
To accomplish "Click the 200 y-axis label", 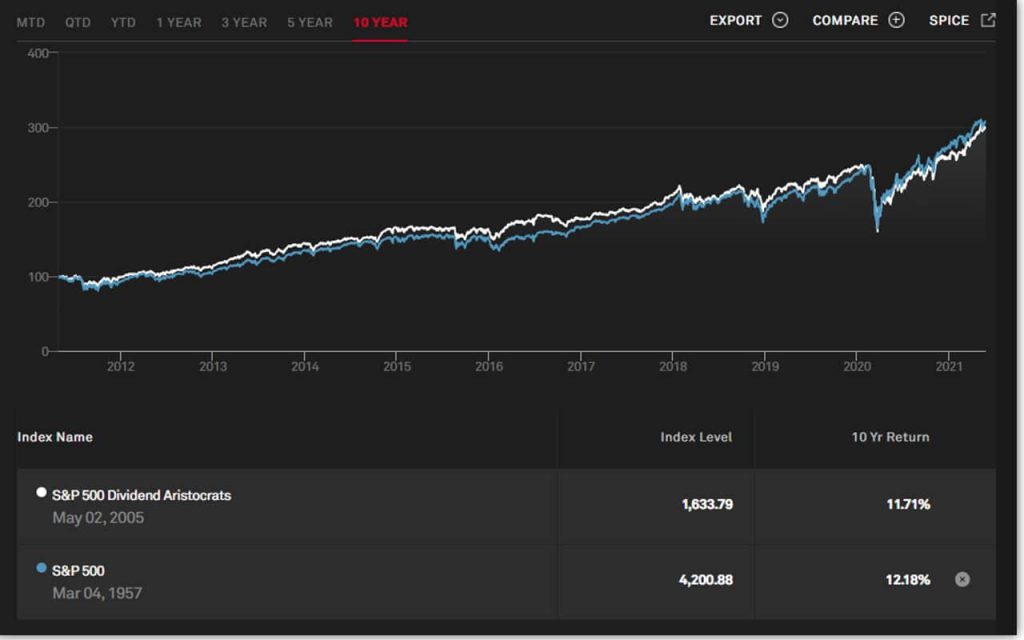I will point(38,202).
